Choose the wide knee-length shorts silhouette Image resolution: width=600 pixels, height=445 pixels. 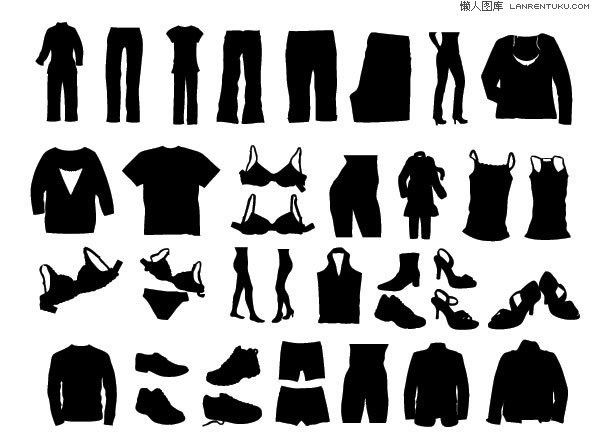(x=311, y=76)
